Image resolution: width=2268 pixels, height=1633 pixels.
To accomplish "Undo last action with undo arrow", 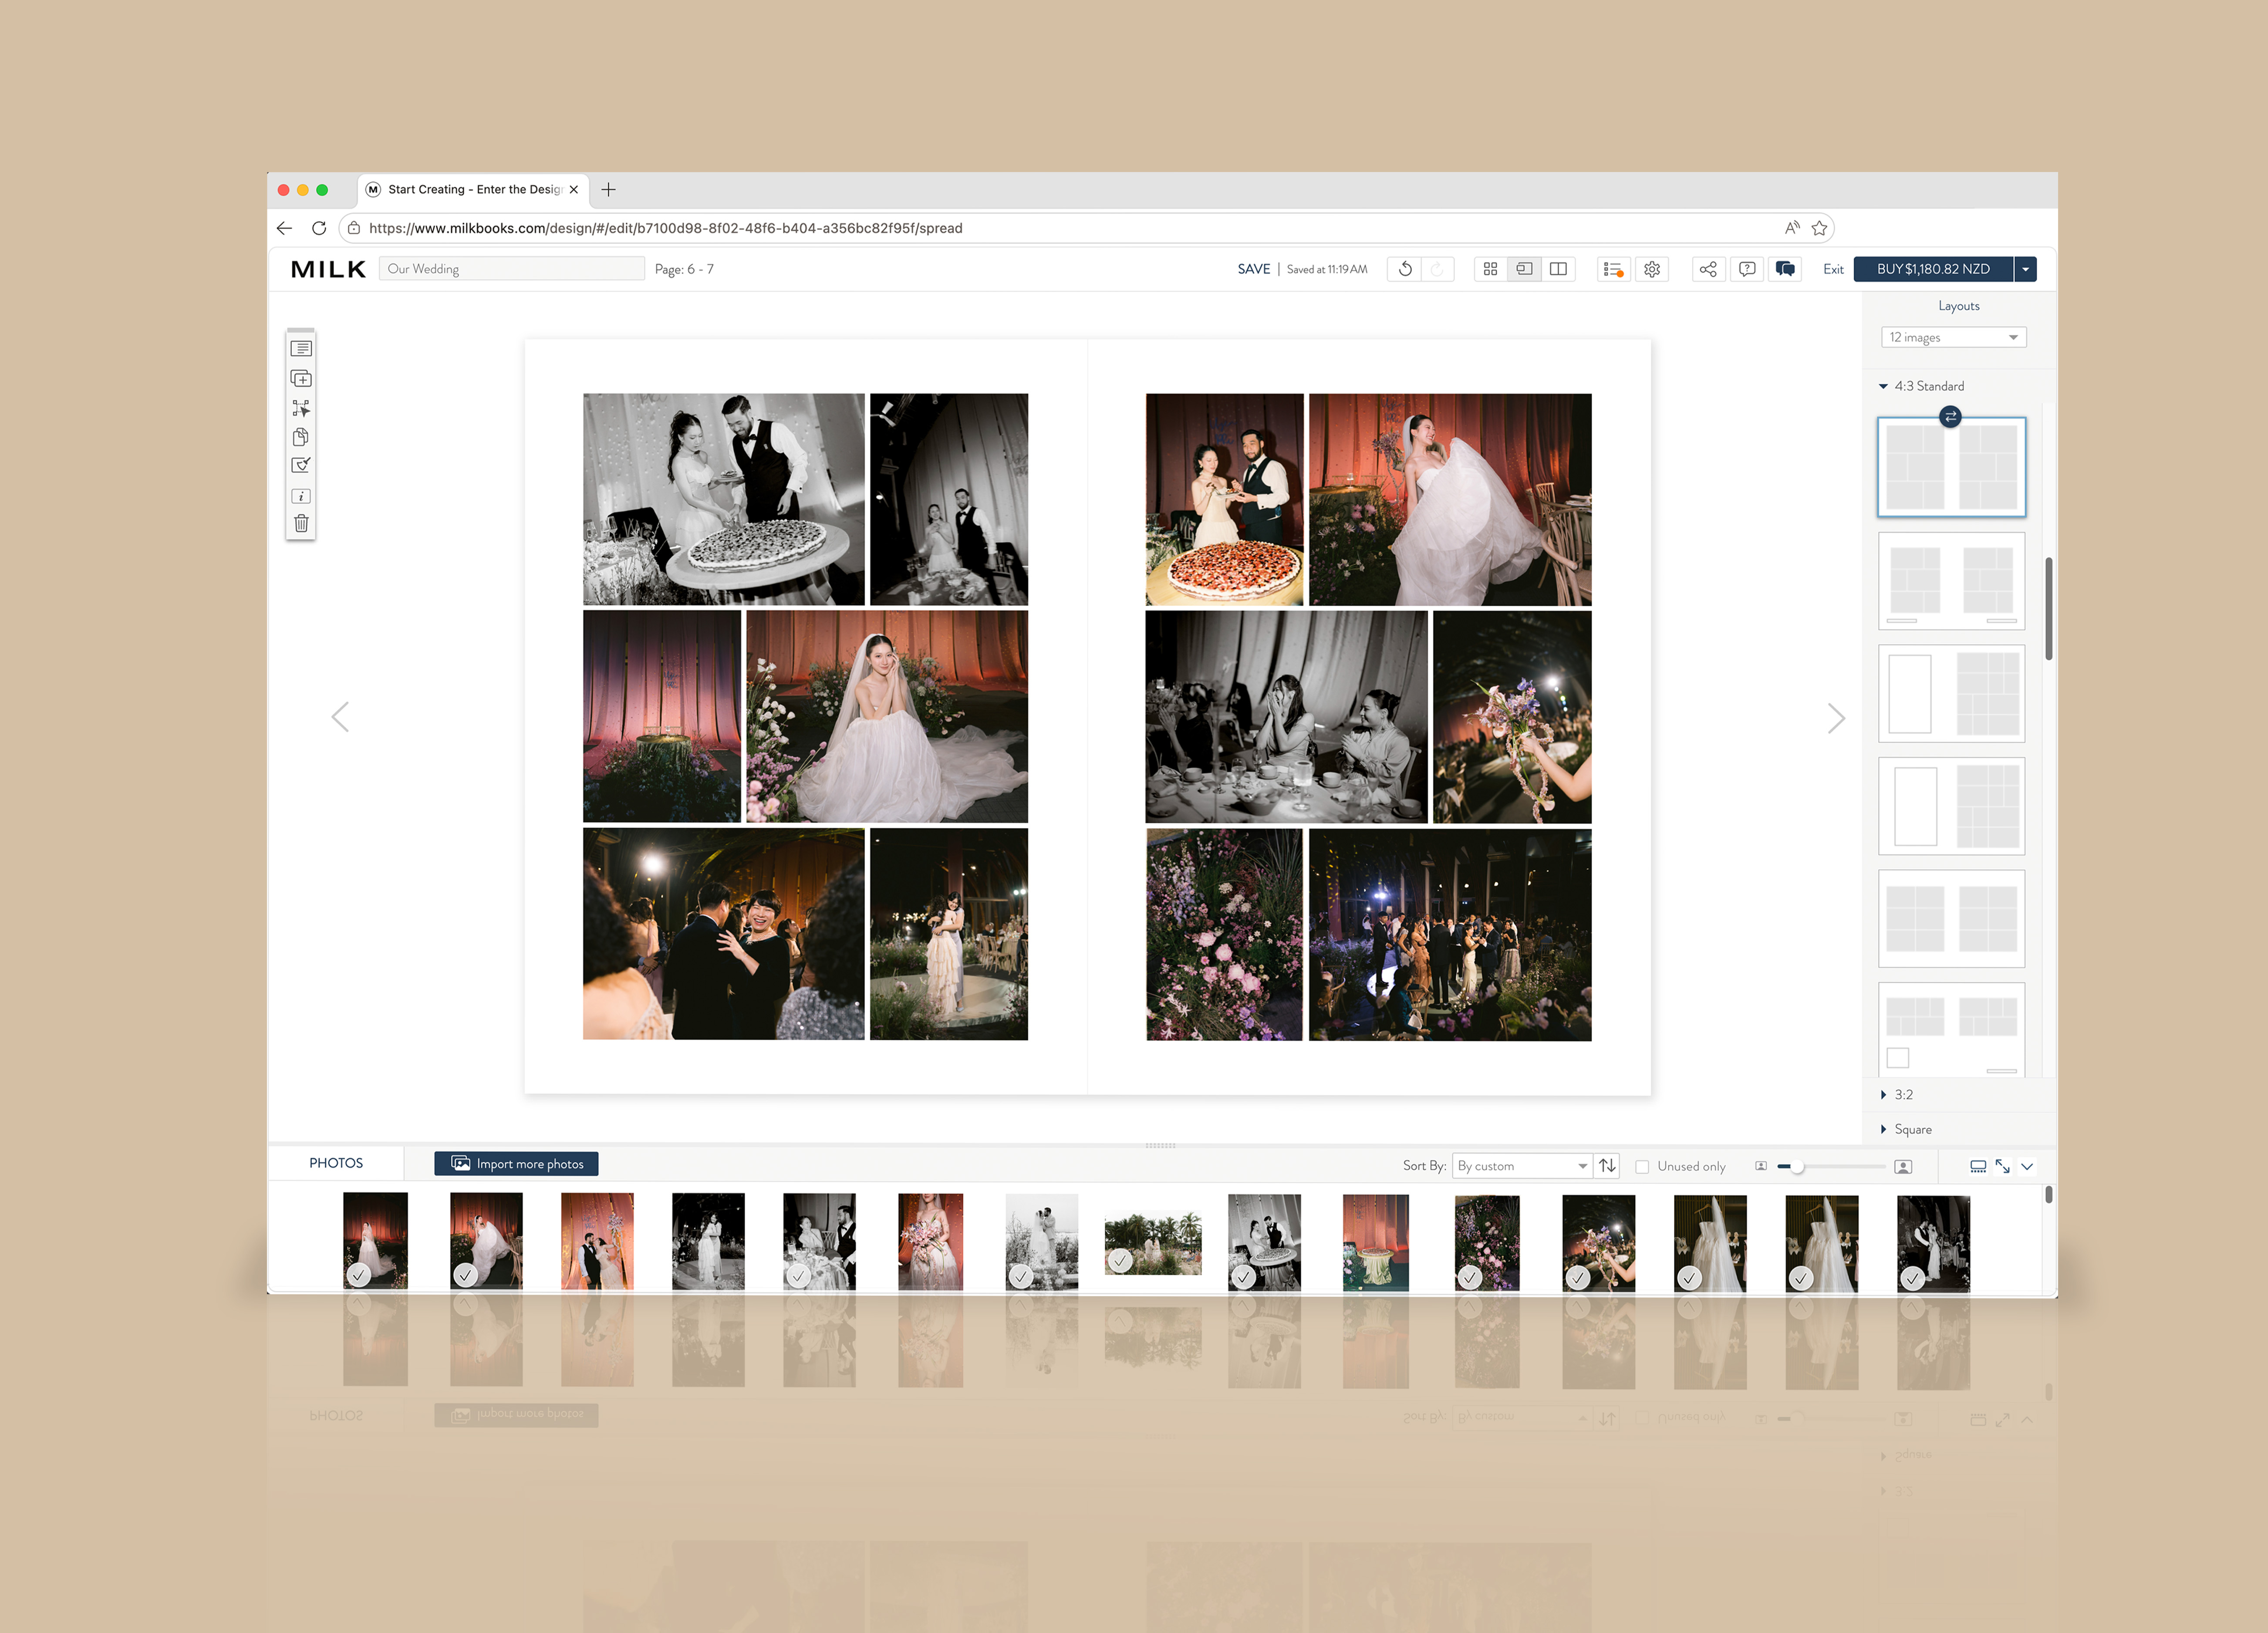I will tap(1405, 269).
